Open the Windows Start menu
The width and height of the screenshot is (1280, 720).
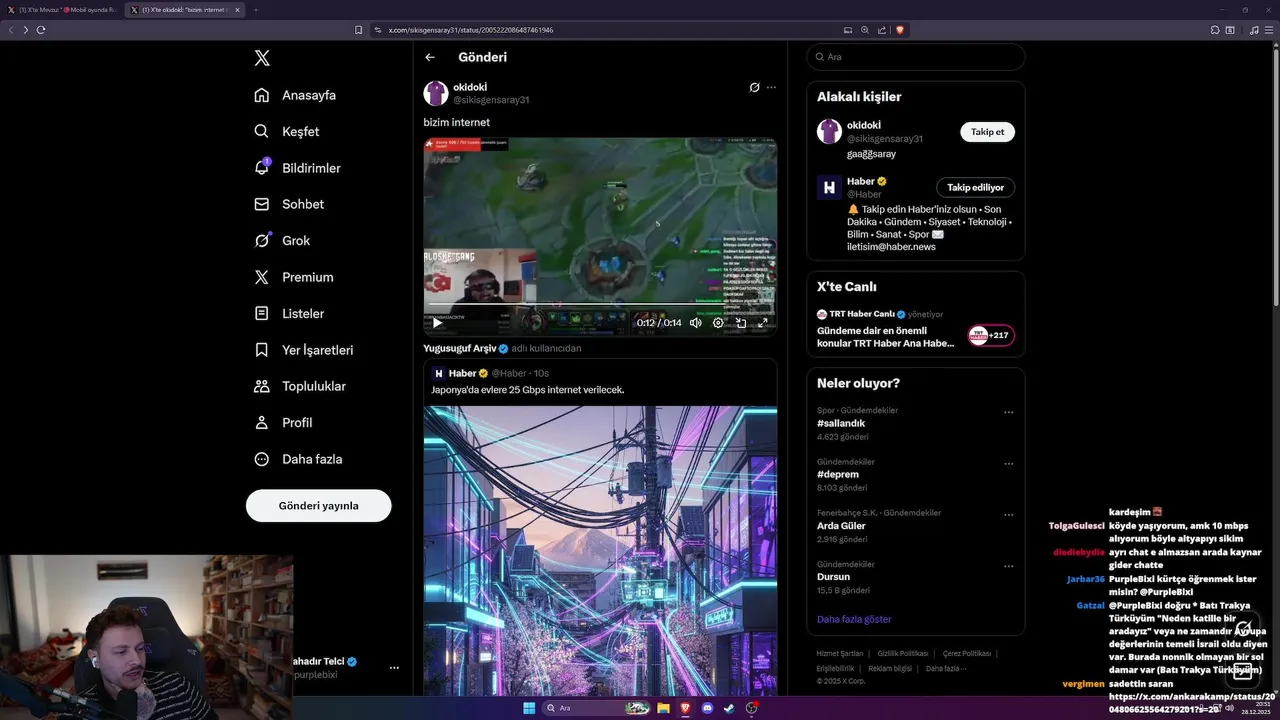529,708
